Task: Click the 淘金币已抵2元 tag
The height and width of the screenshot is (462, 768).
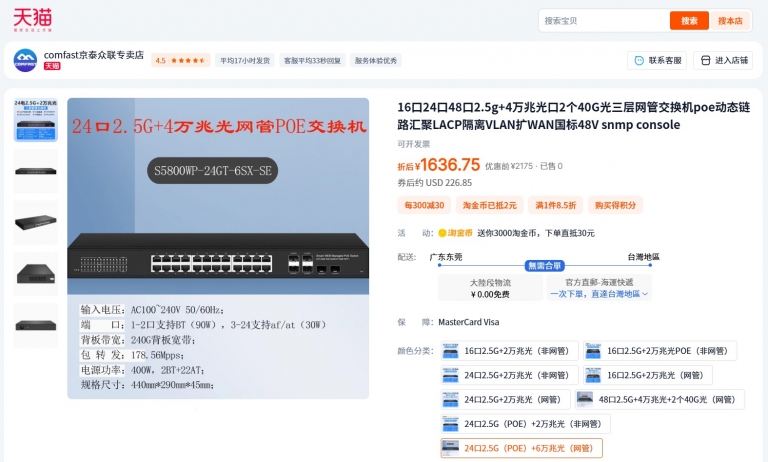Action: pyautogui.click(x=490, y=205)
